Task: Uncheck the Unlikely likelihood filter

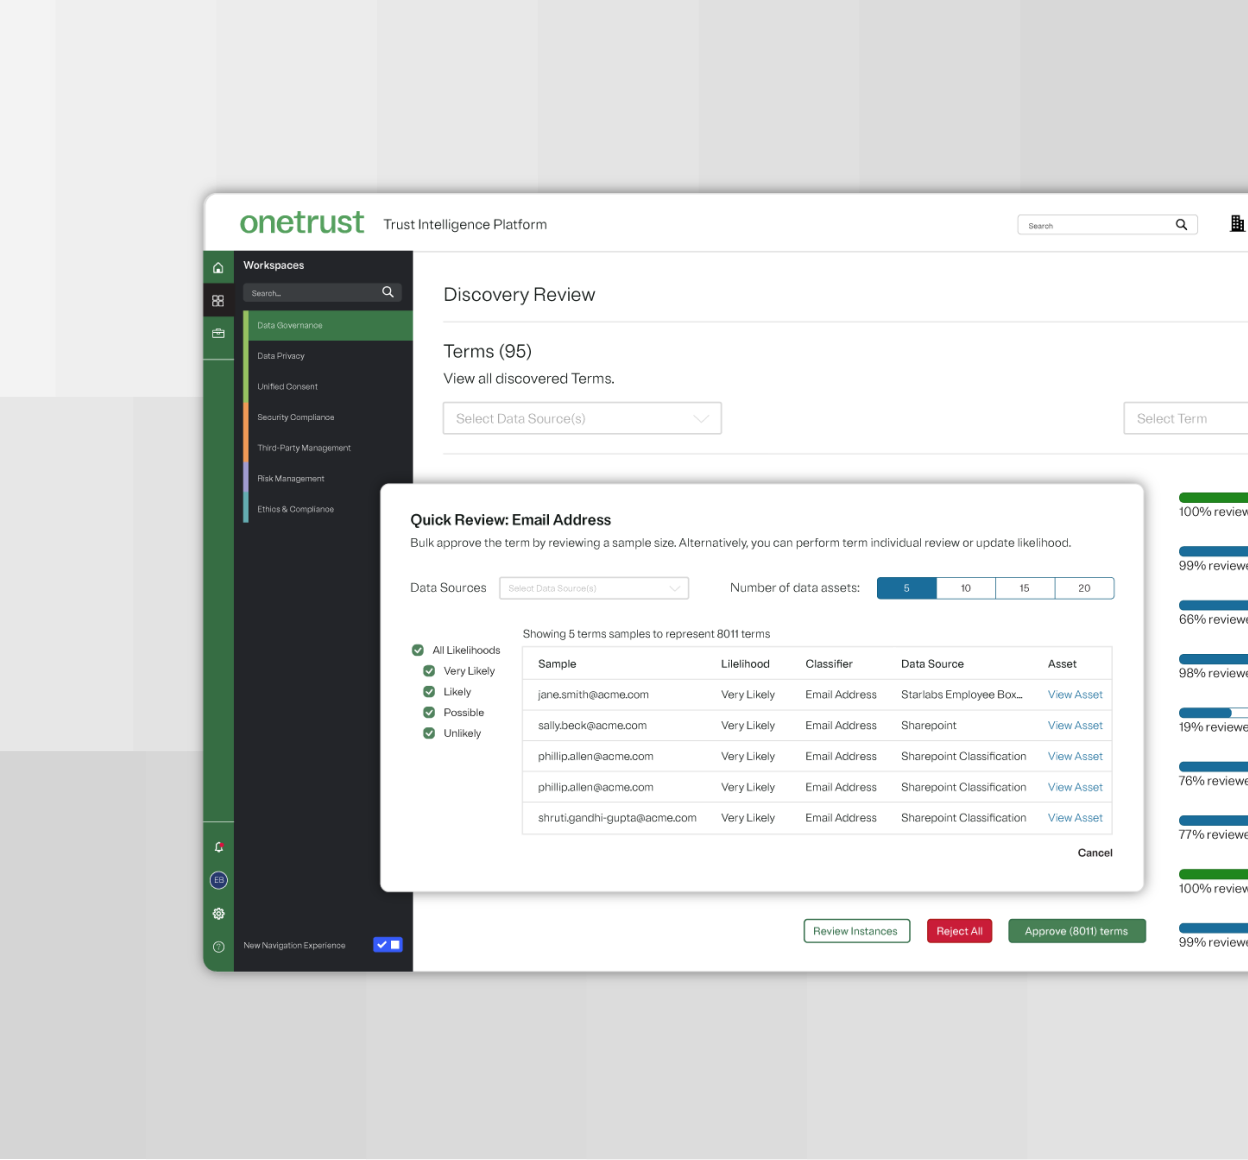Action: click(x=429, y=733)
